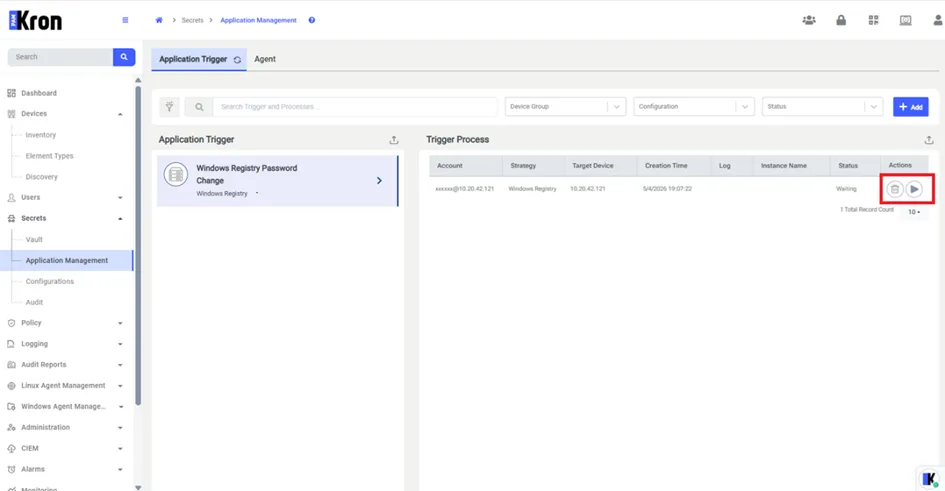Open the Device Group dropdown
Screen dimensions: 945x491
click(565, 107)
